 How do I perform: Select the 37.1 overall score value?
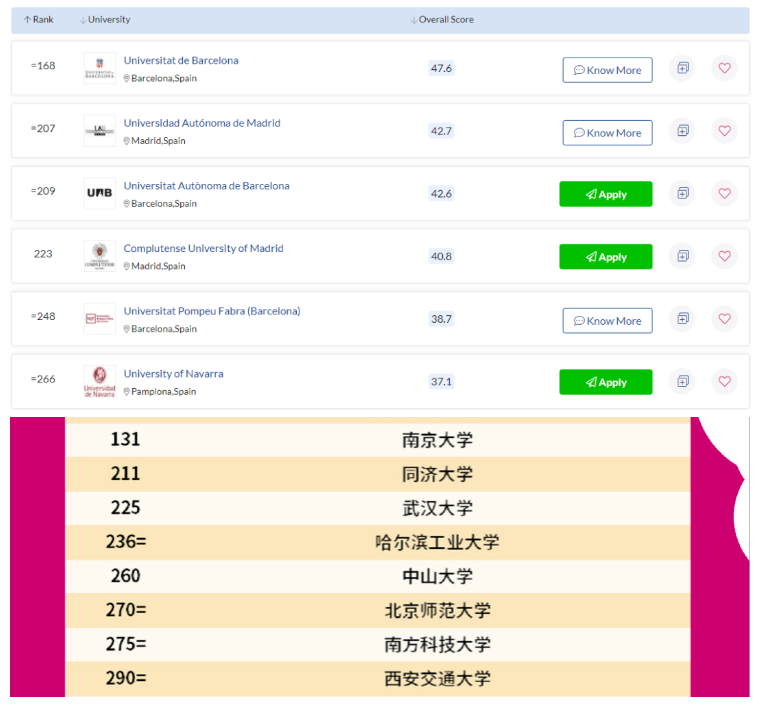(x=441, y=382)
